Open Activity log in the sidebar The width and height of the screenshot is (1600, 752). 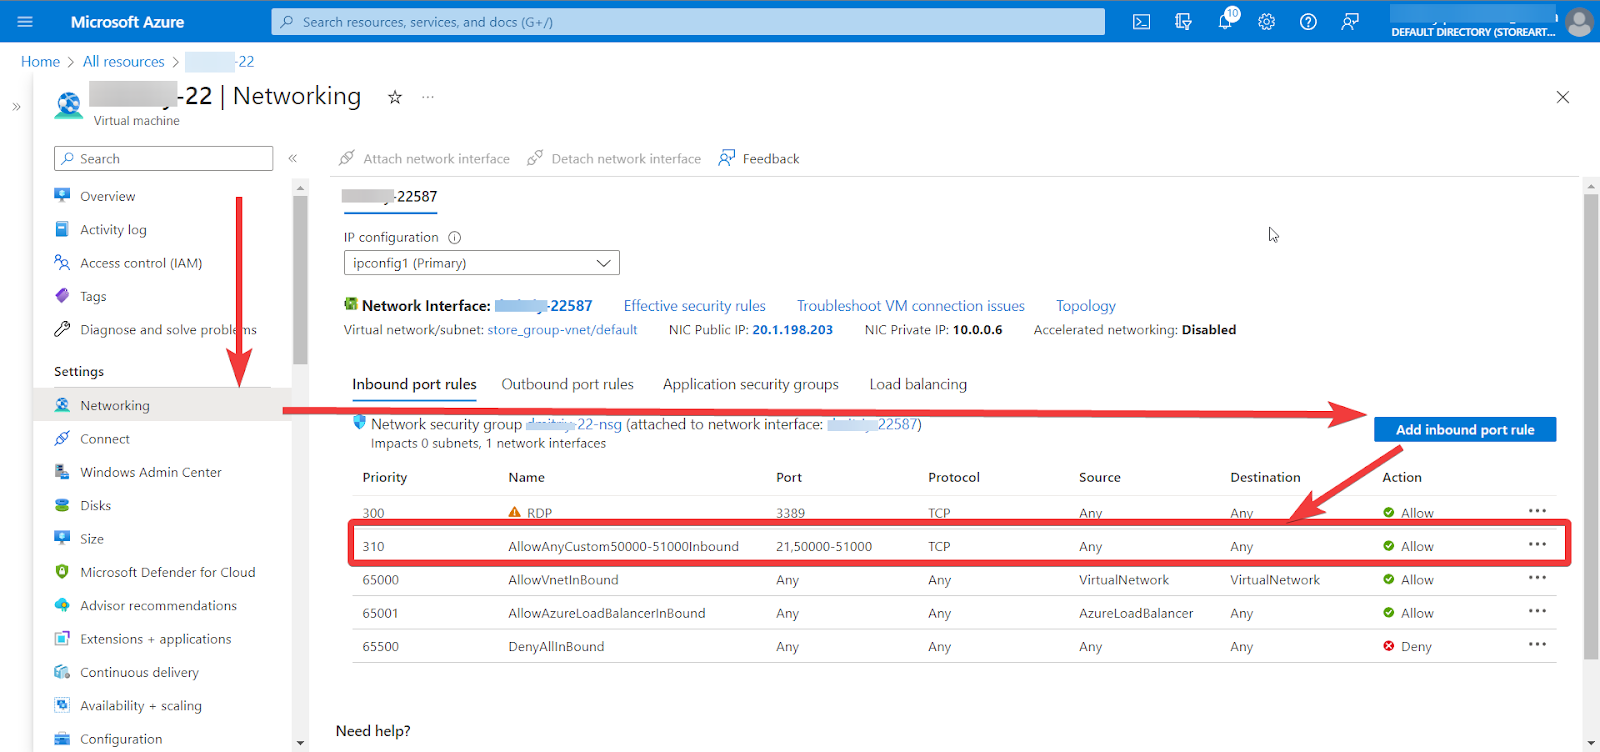tap(113, 230)
